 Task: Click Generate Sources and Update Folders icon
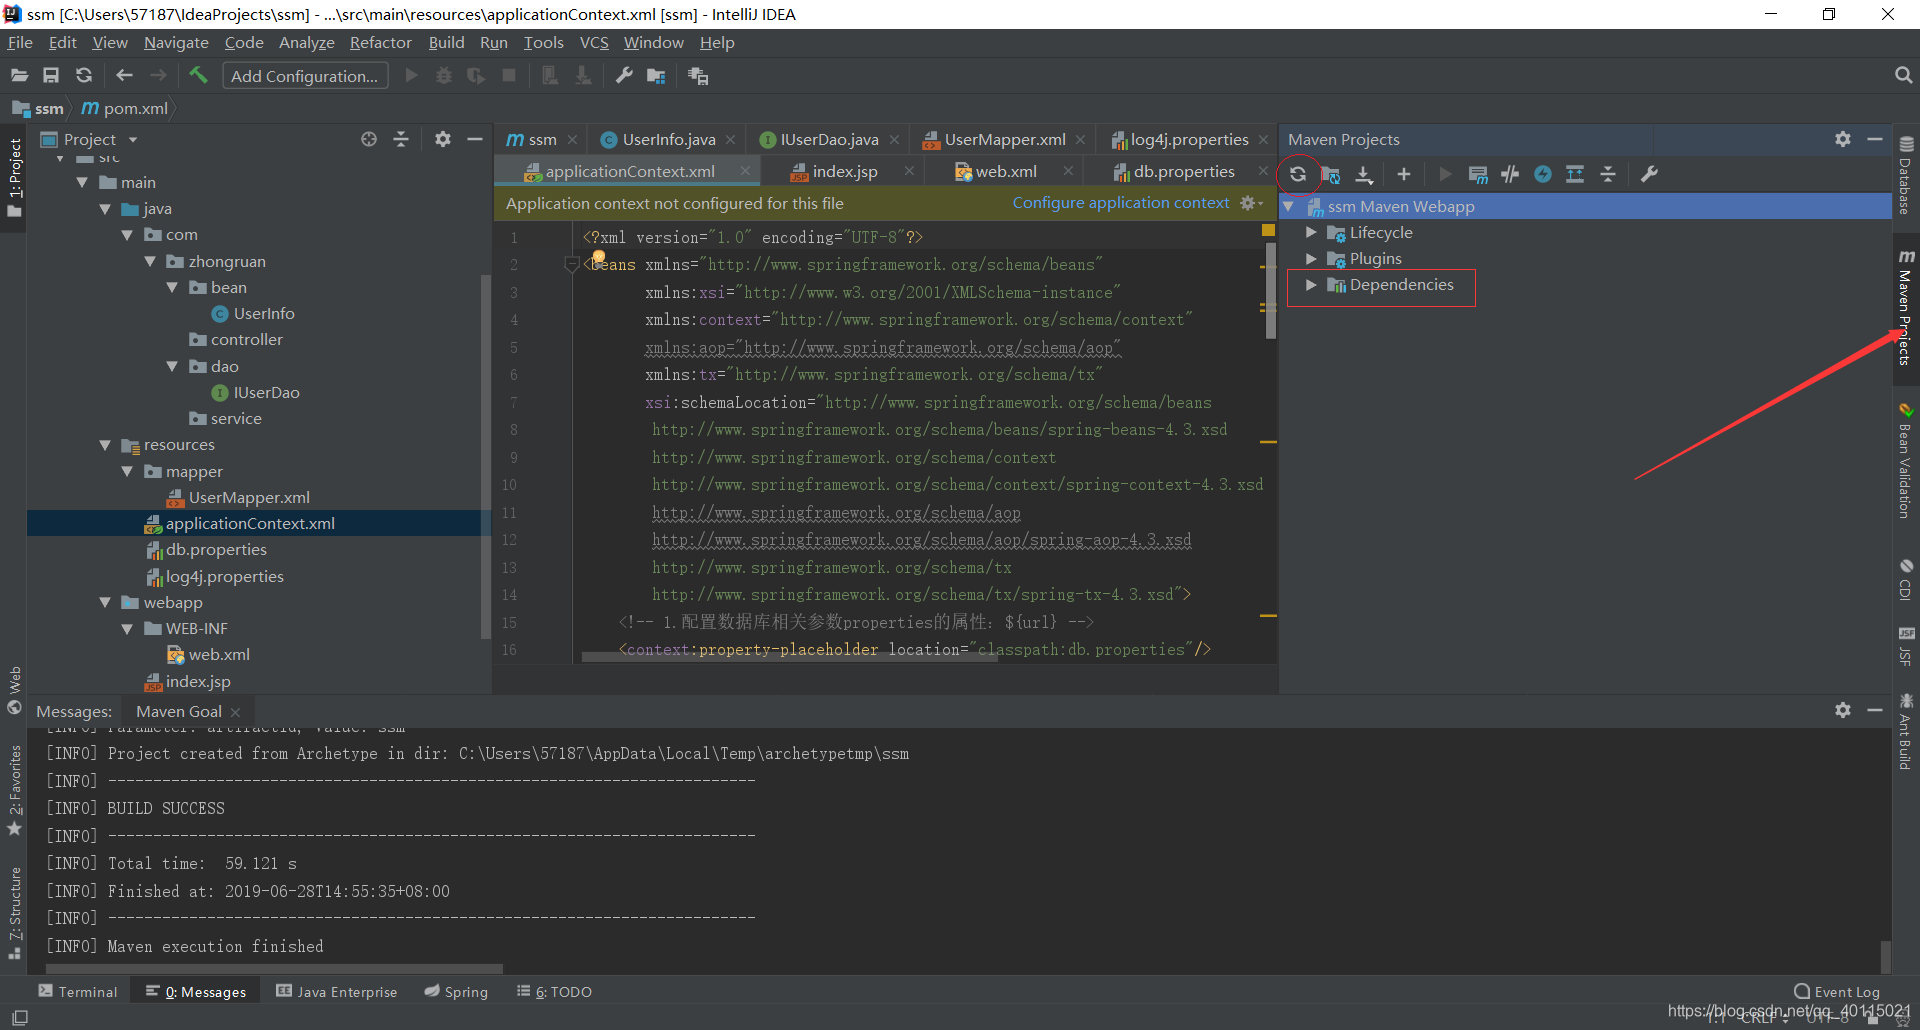pyautogui.click(x=1331, y=174)
